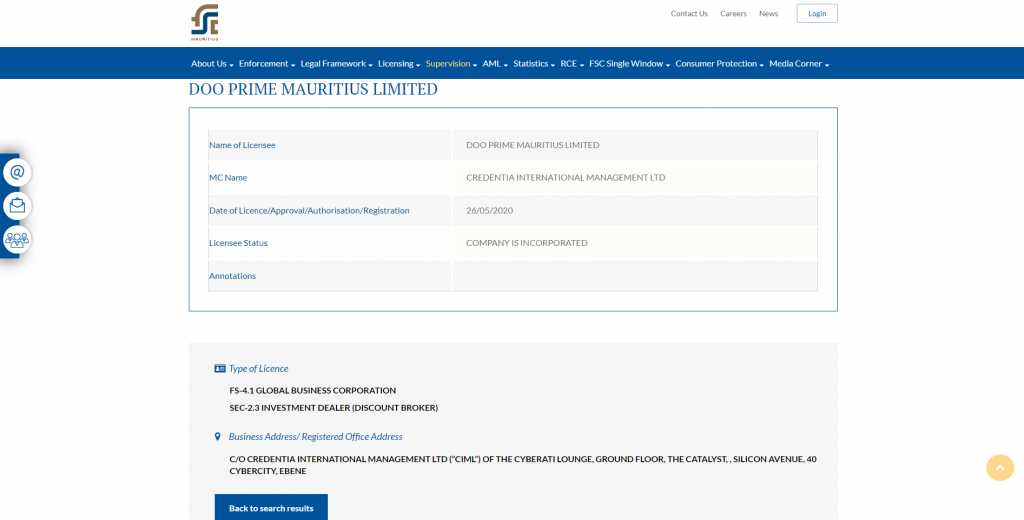Go to the Careers link
Image resolution: width=1024 pixels, height=520 pixels.
(x=733, y=14)
